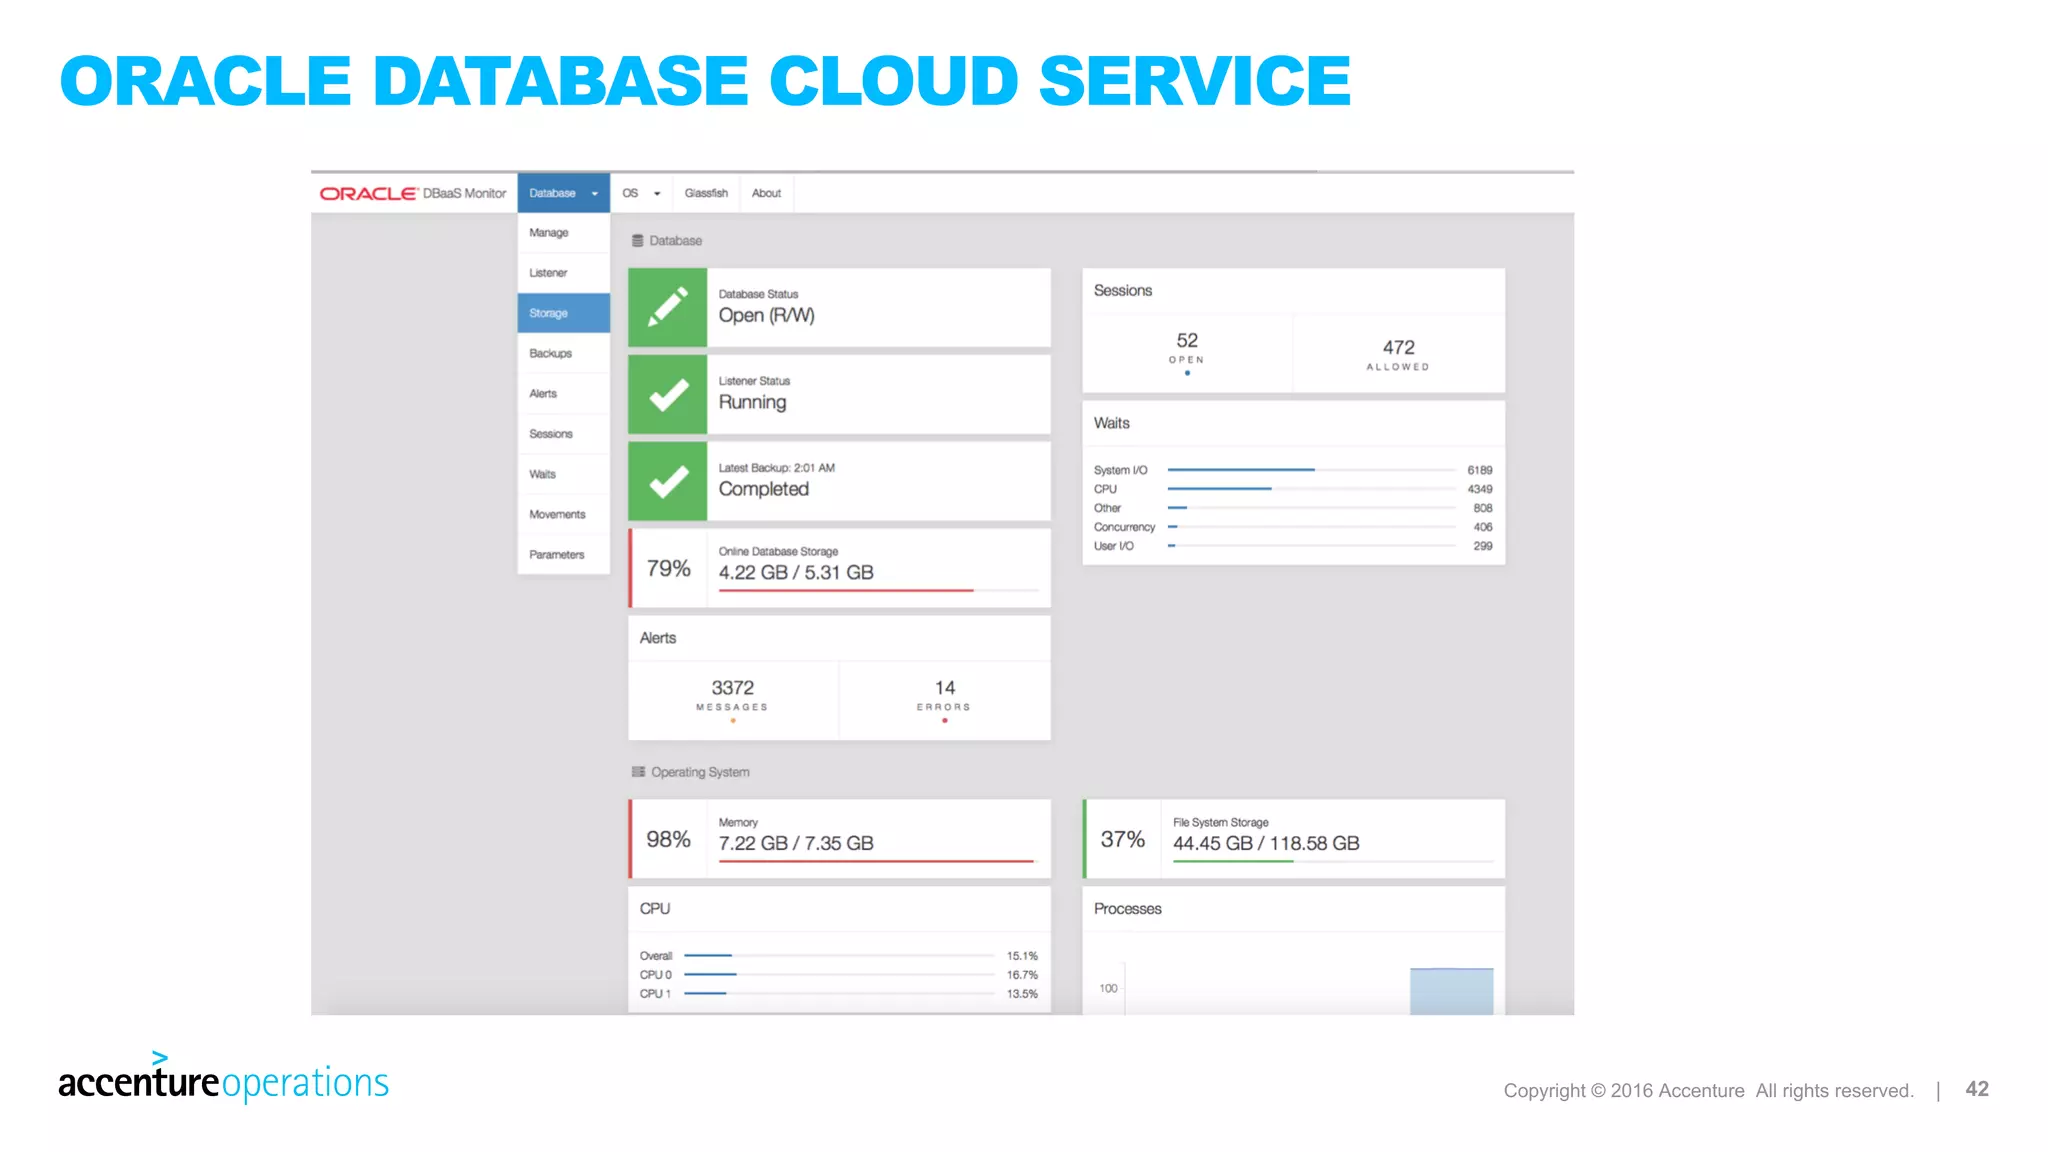
Task: Click the CPU 1 usage bar
Action: [x=839, y=994]
